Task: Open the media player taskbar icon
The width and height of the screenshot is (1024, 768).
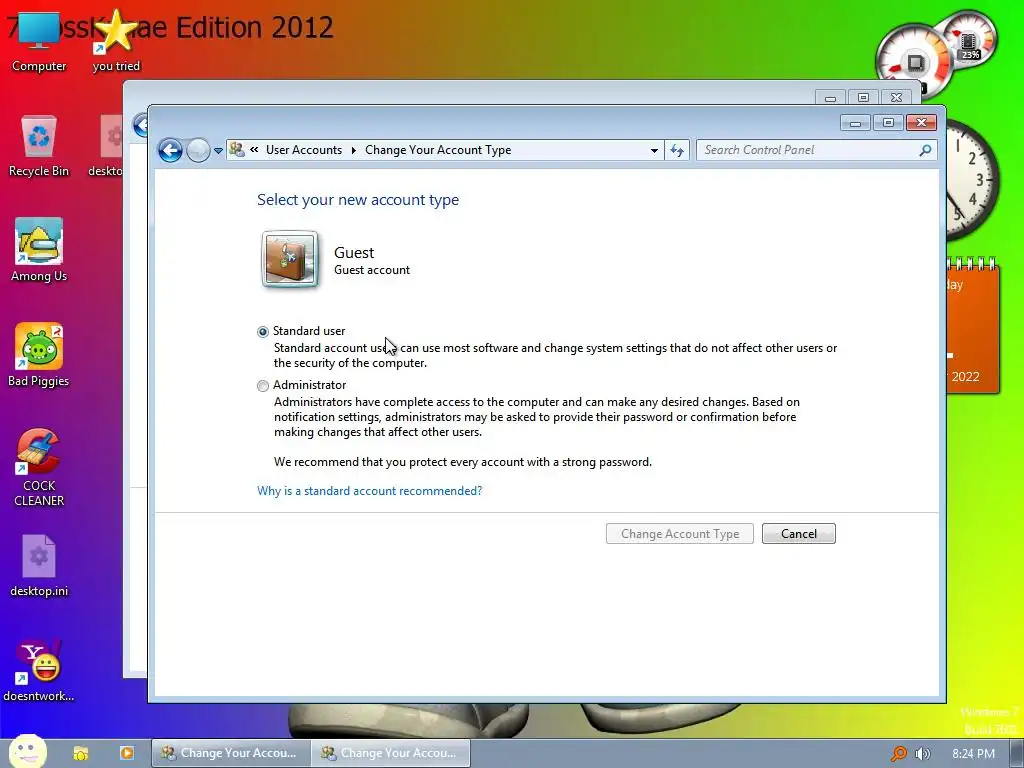Action: pyautogui.click(x=127, y=753)
